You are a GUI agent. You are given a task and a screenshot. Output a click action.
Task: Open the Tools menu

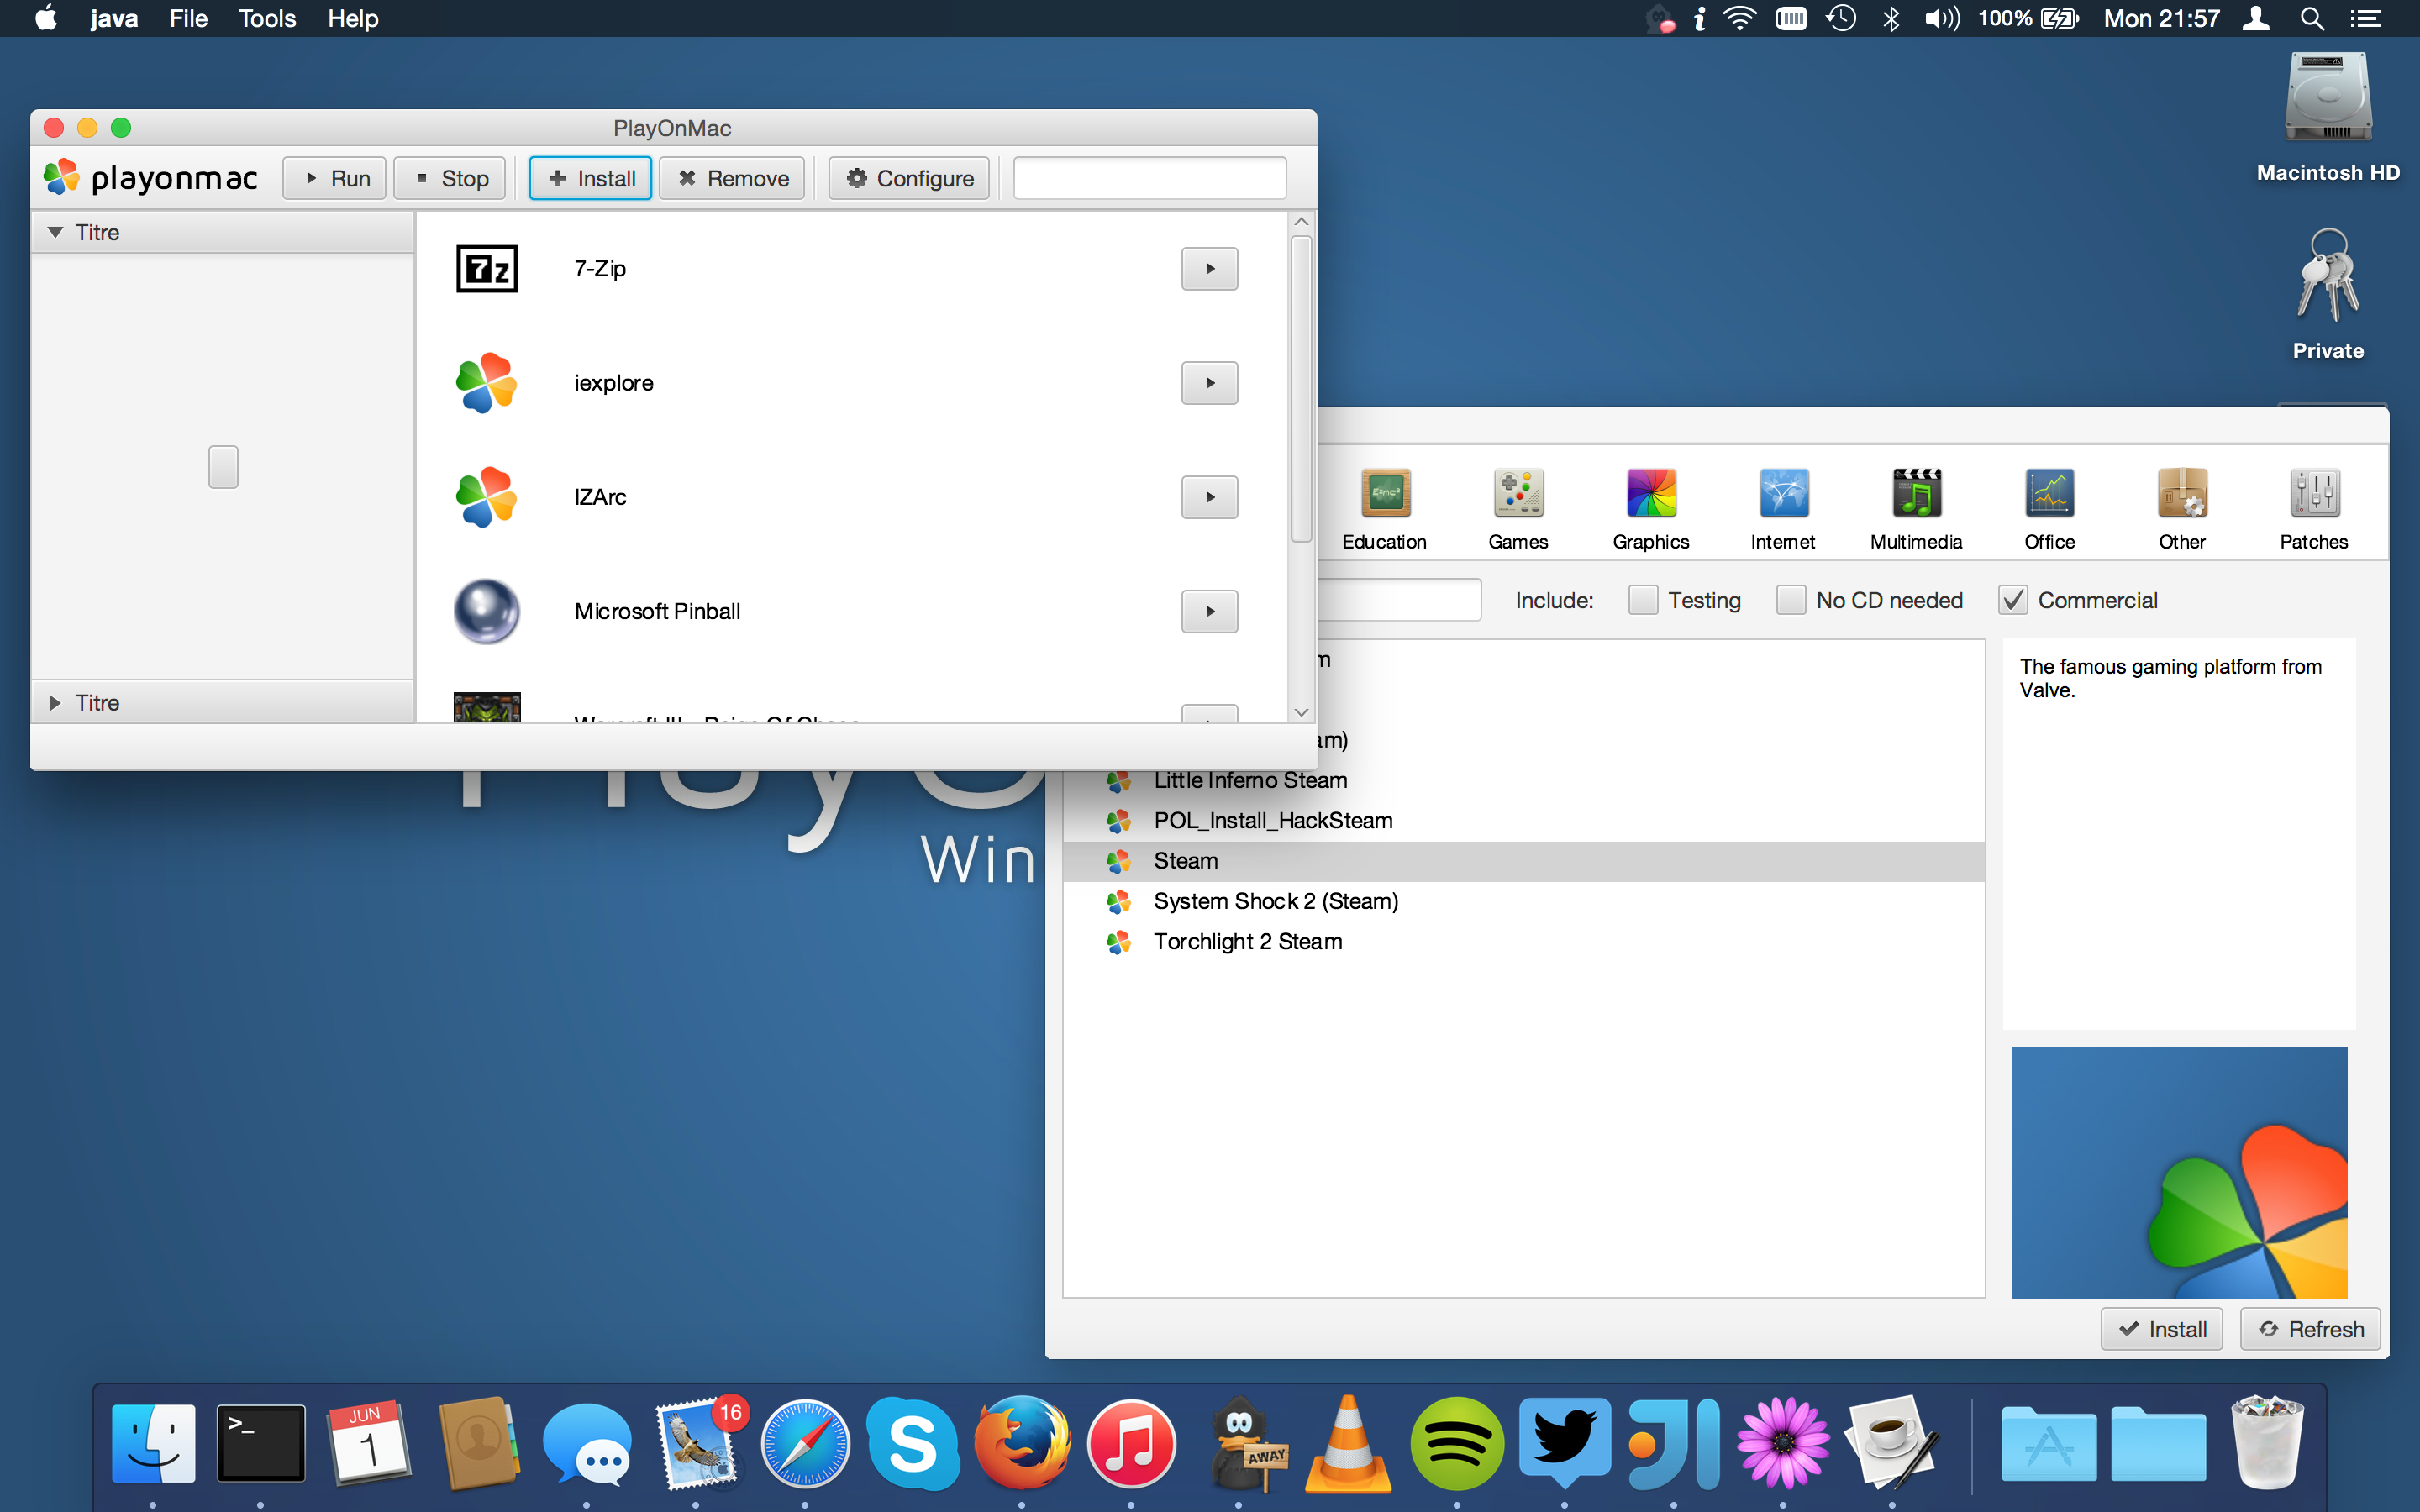pos(266,18)
